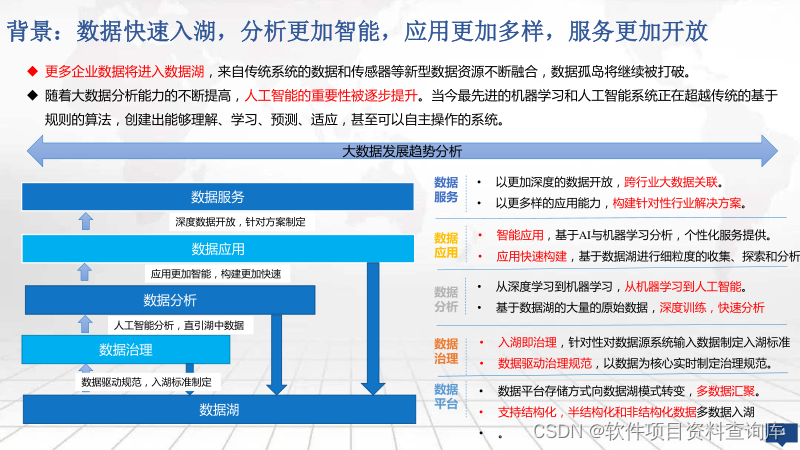800x450 pixels.
Task: Click red text 构建针对性行业解决方案
Action: pos(677,203)
